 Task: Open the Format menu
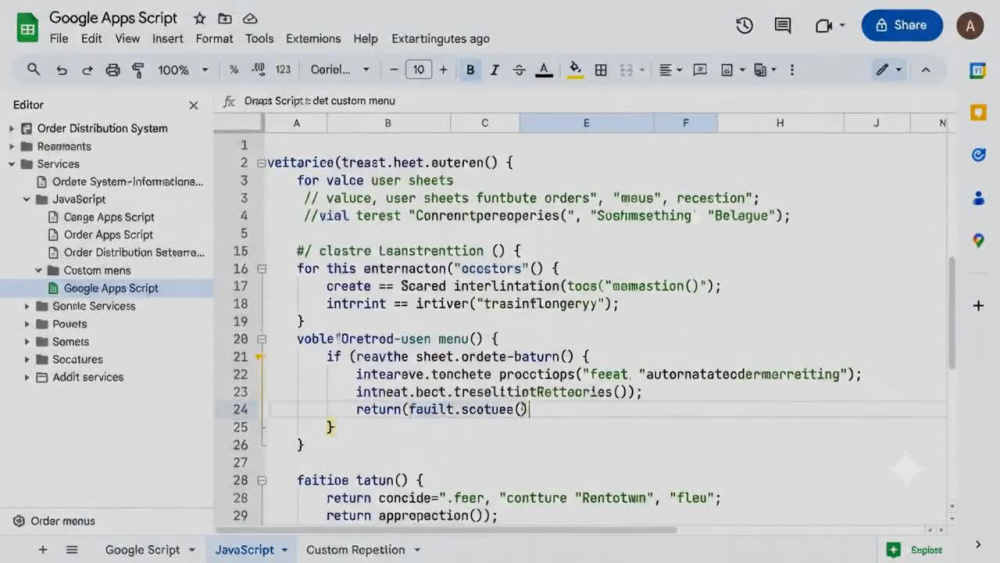point(214,39)
